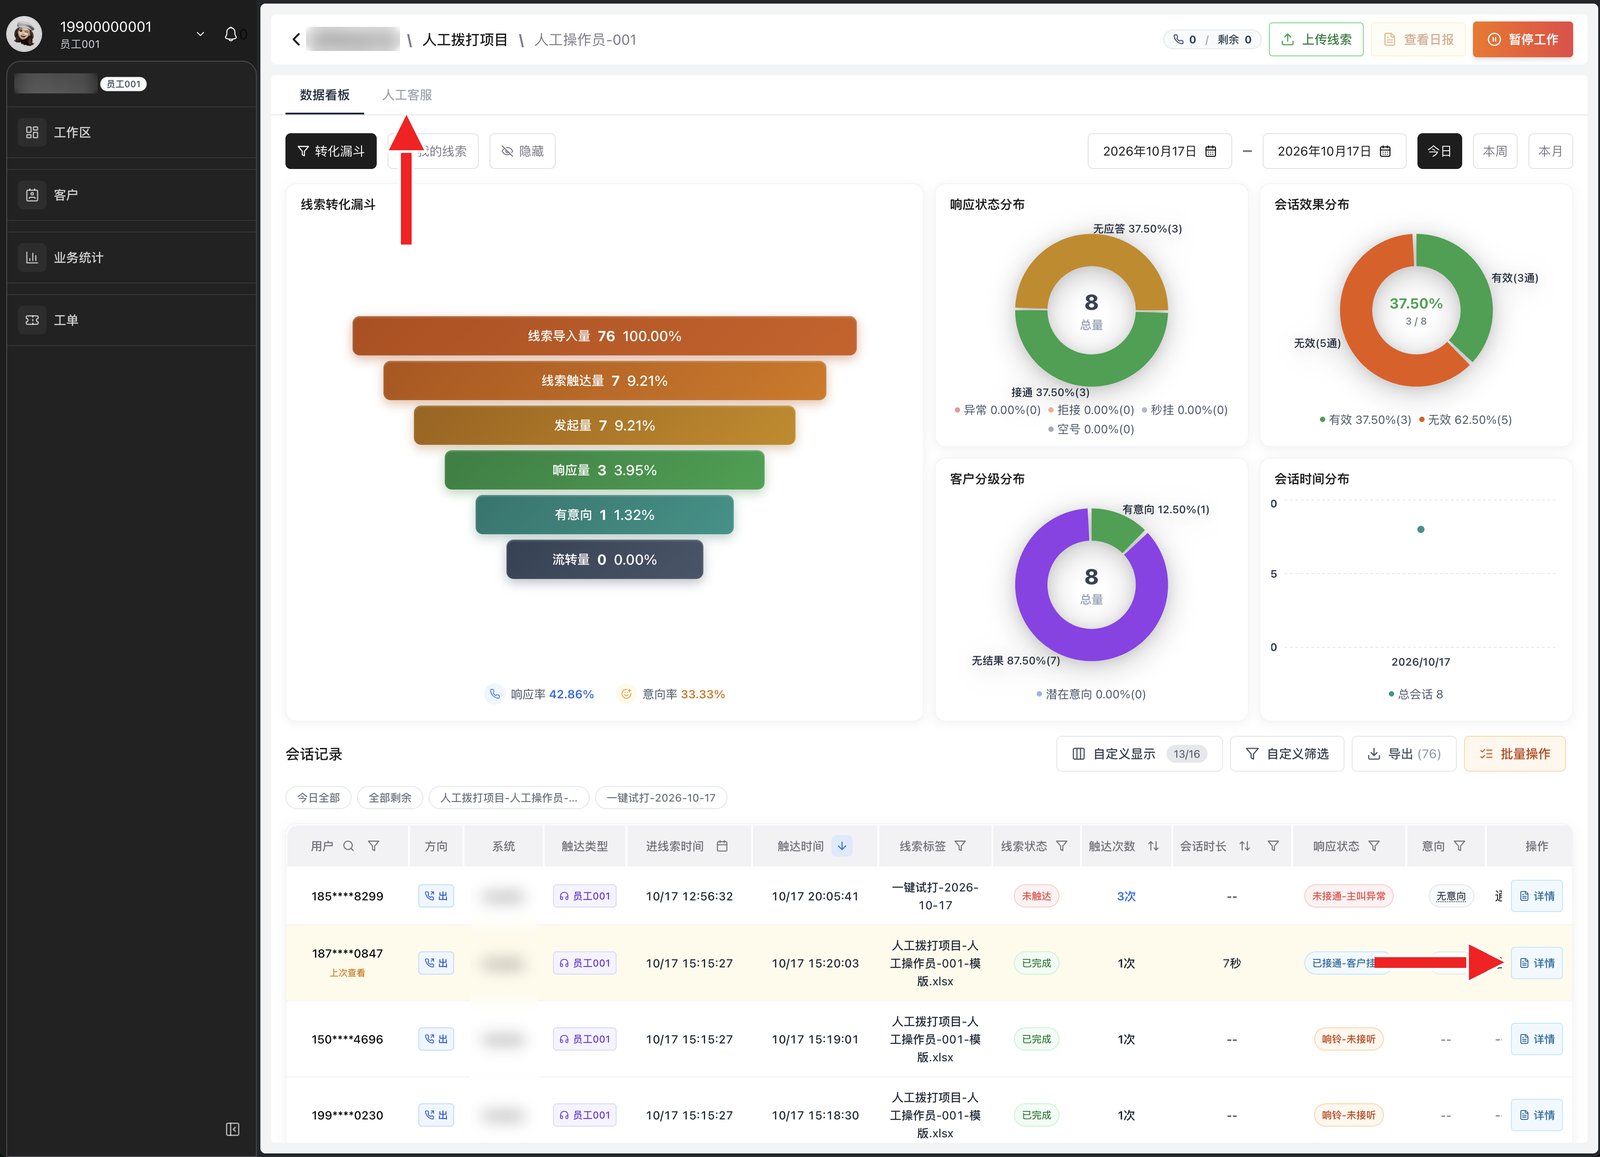
Task: Click outbound call icon for 150****4696
Action: point(436,1039)
